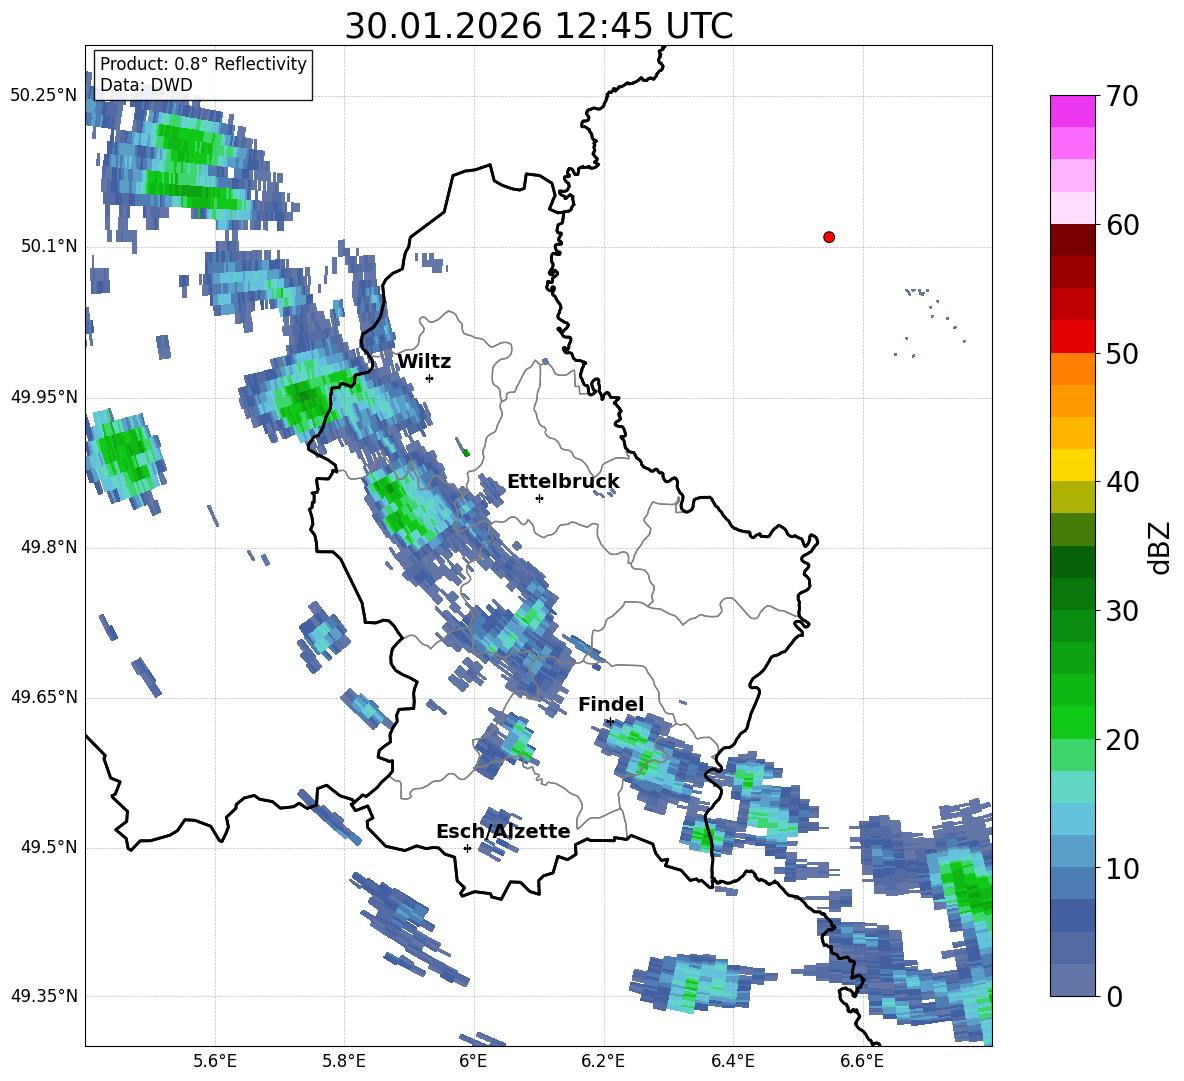Click the Esch/Alzette cross marker
1184x1081 pixels.
click(467, 848)
